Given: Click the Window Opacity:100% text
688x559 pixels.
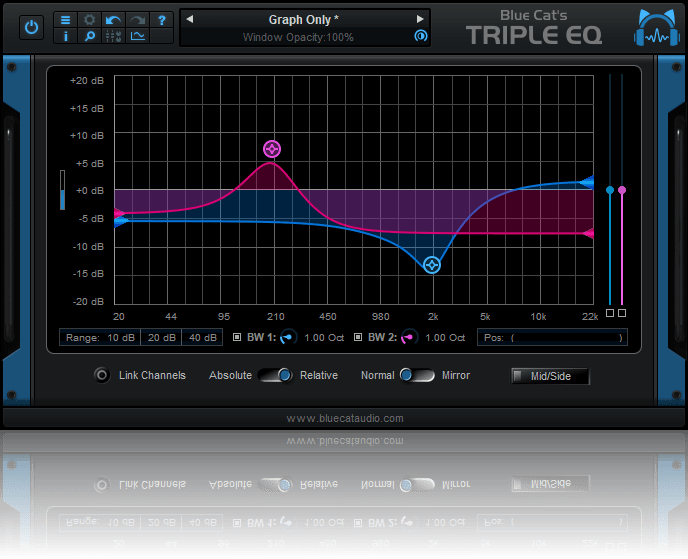Looking at the screenshot, I should [298, 37].
